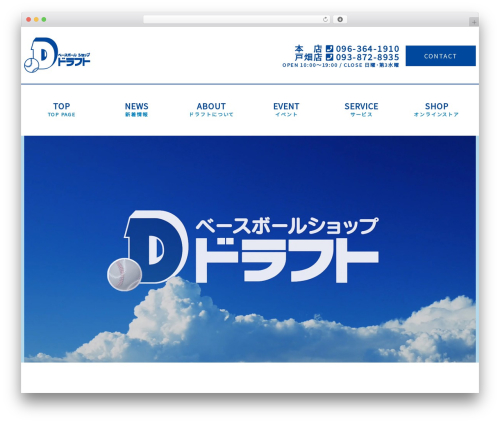Viewport: 500px width, 423px height.
Task: Click the yellow minimize window button
Action: tap(36, 20)
